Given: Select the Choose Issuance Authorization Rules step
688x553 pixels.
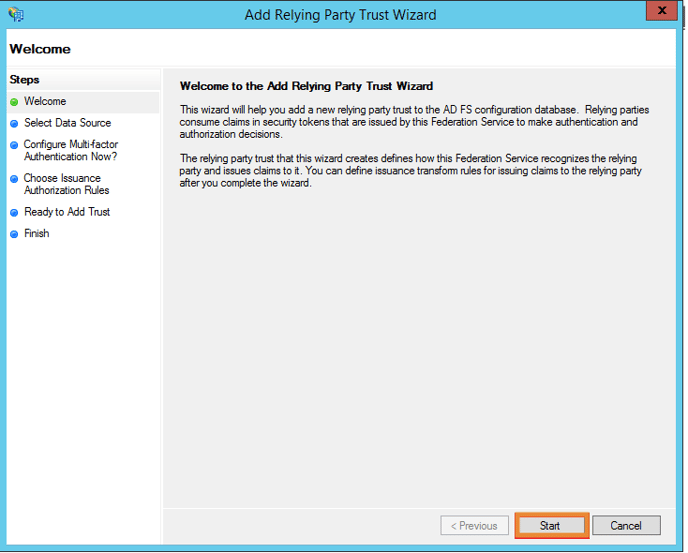Looking at the screenshot, I should 67,184.
